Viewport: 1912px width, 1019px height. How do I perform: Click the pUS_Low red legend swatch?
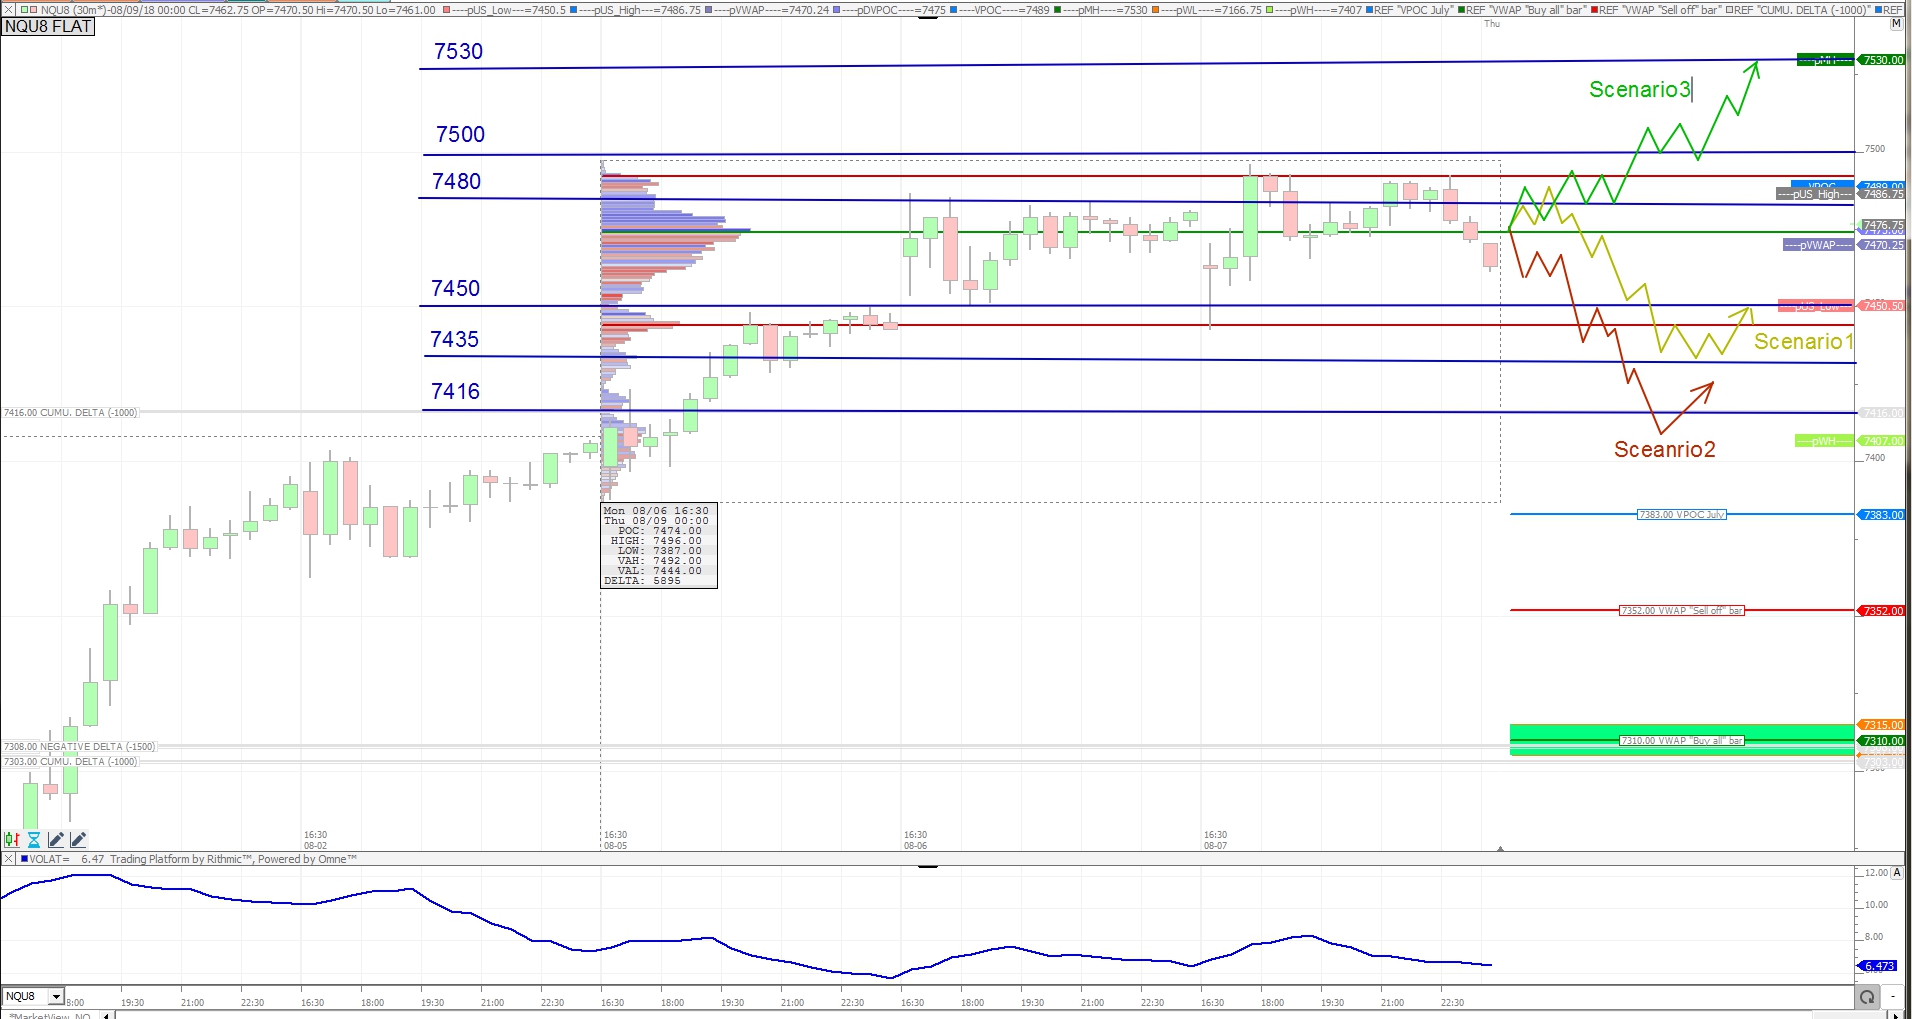[x=445, y=10]
